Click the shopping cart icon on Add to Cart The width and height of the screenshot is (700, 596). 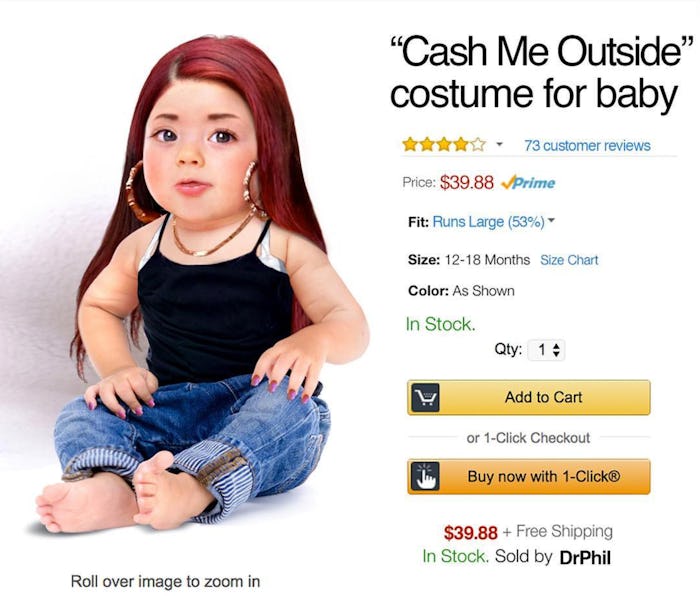click(x=425, y=397)
